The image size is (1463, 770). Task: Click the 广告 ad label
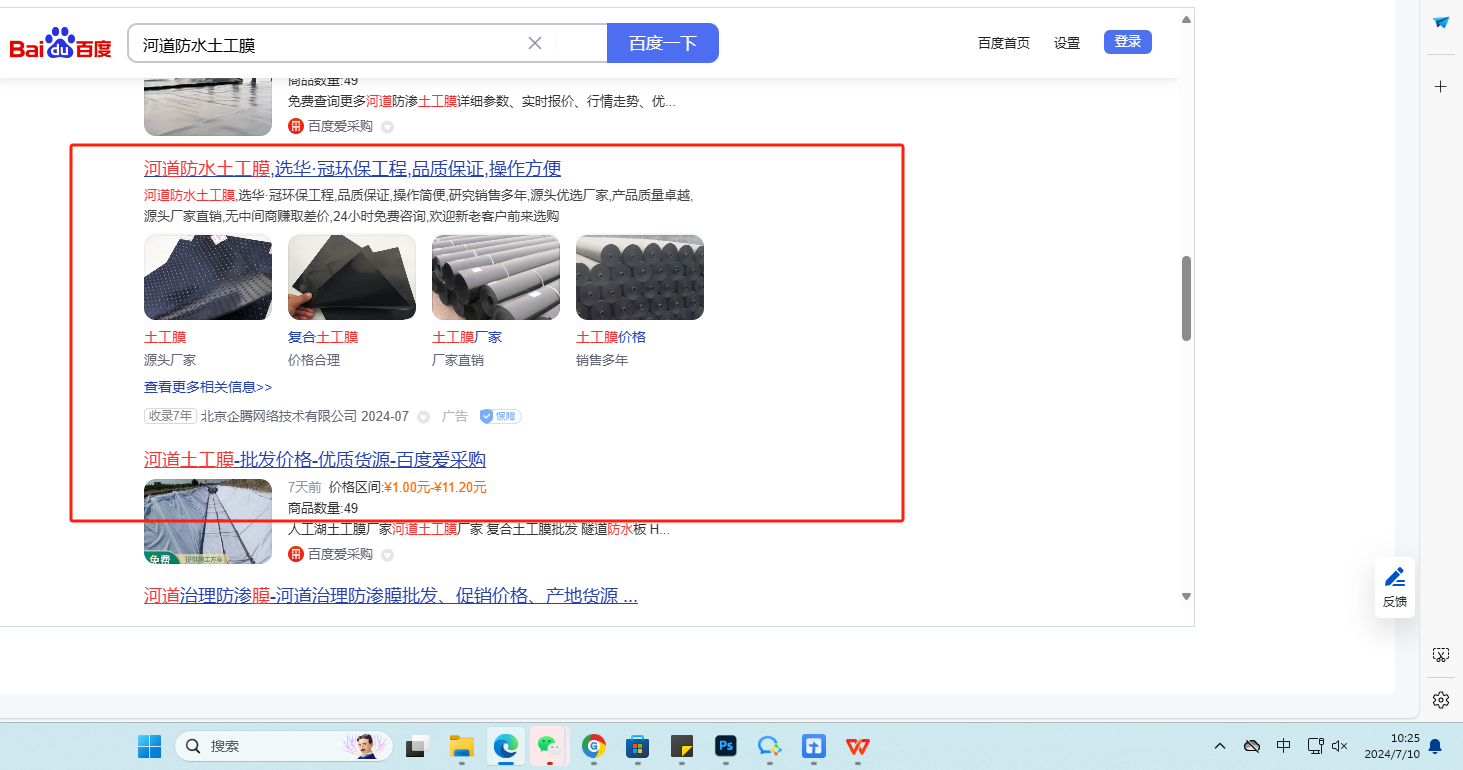[455, 416]
